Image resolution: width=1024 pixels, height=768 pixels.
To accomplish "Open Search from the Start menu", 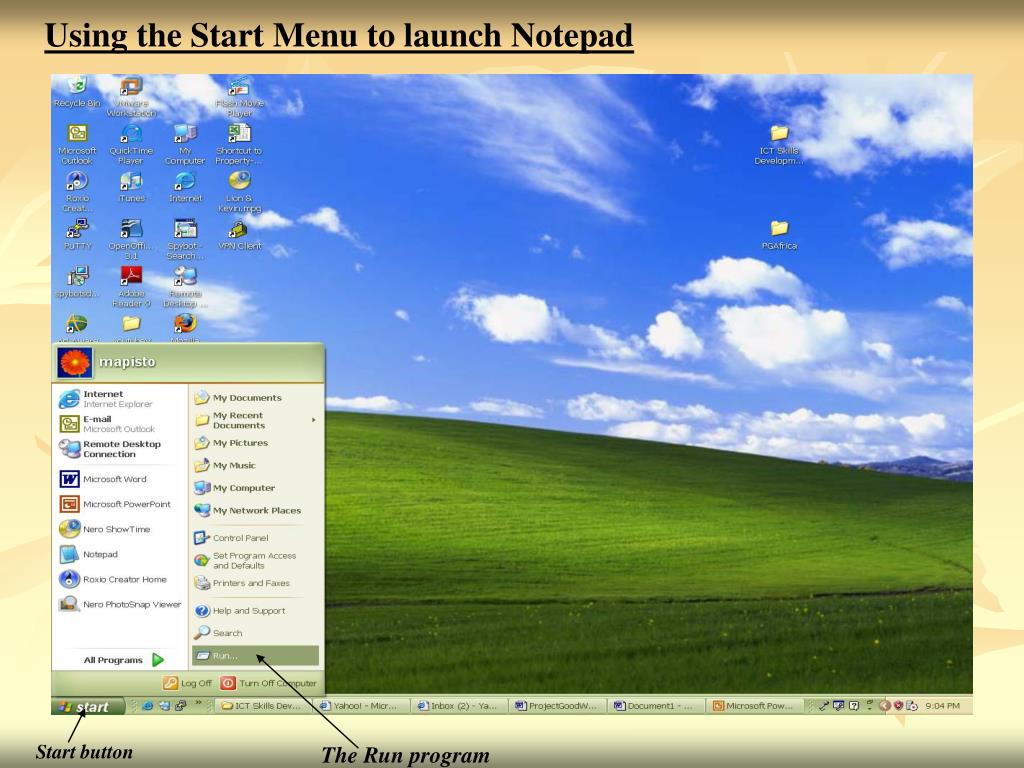I will pos(255,633).
